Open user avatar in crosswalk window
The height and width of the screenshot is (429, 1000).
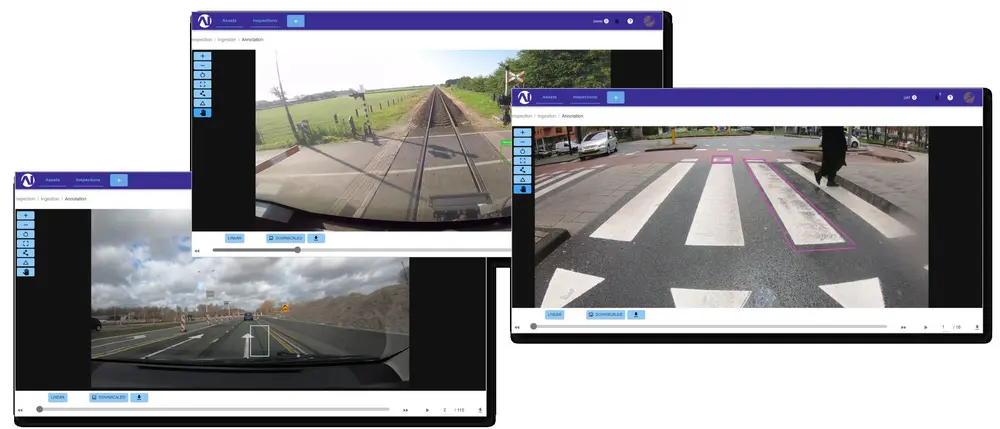tap(969, 98)
